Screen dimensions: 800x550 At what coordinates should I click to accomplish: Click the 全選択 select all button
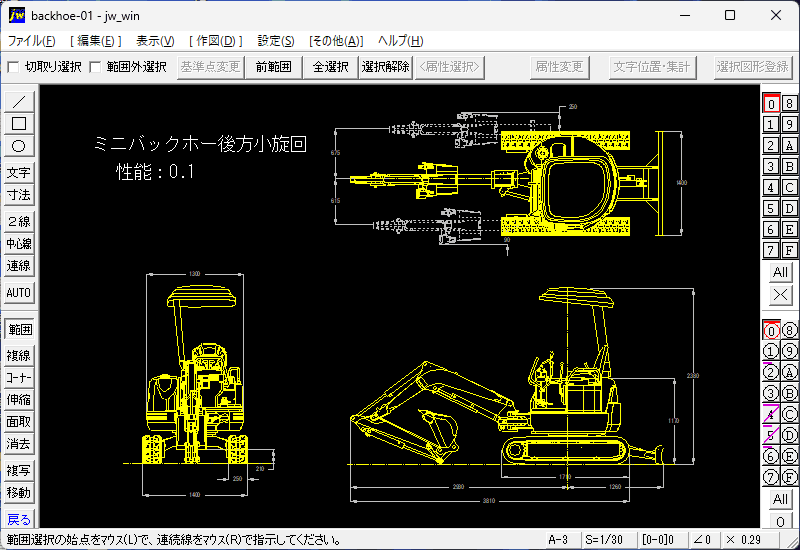pyautogui.click(x=331, y=67)
